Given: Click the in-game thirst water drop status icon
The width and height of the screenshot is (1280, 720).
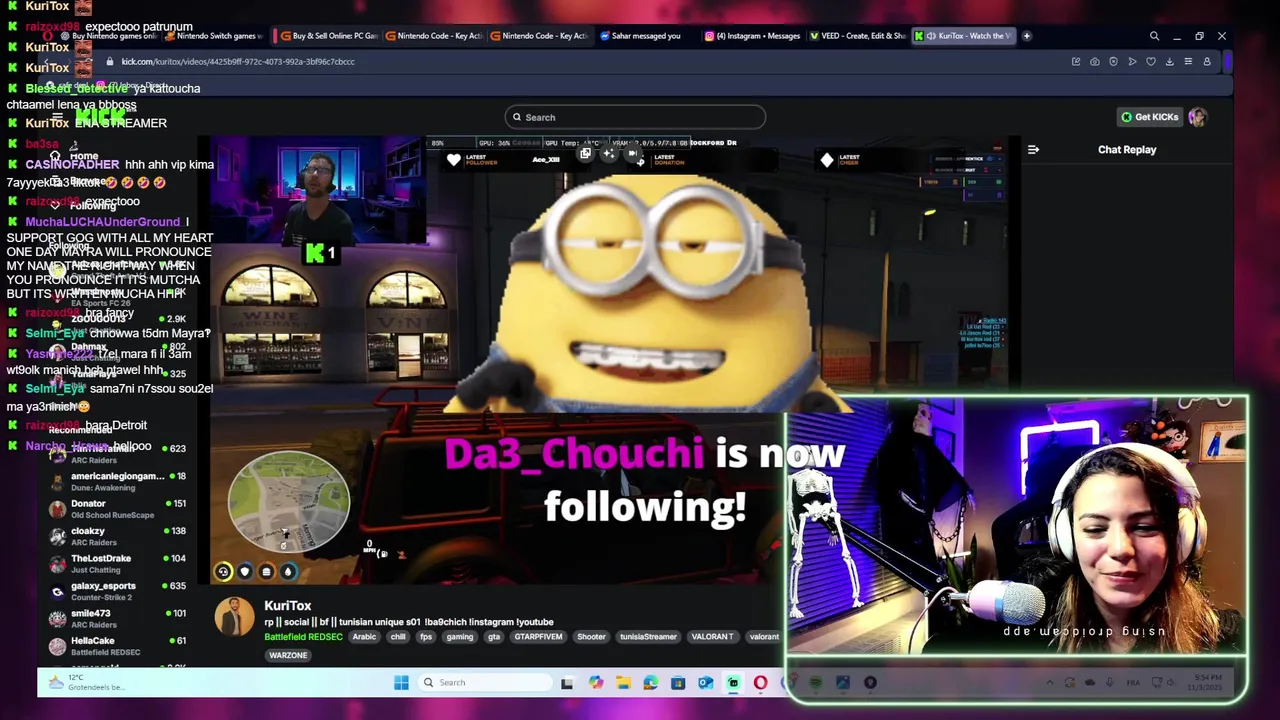Looking at the screenshot, I should [288, 572].
